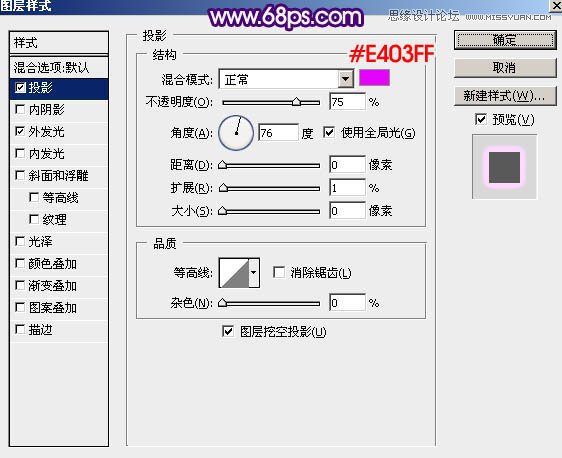Enable the 颜色叠加 color overlay checkbox
The width and height of the screenshot is (562, 458).
click(20, 264)
